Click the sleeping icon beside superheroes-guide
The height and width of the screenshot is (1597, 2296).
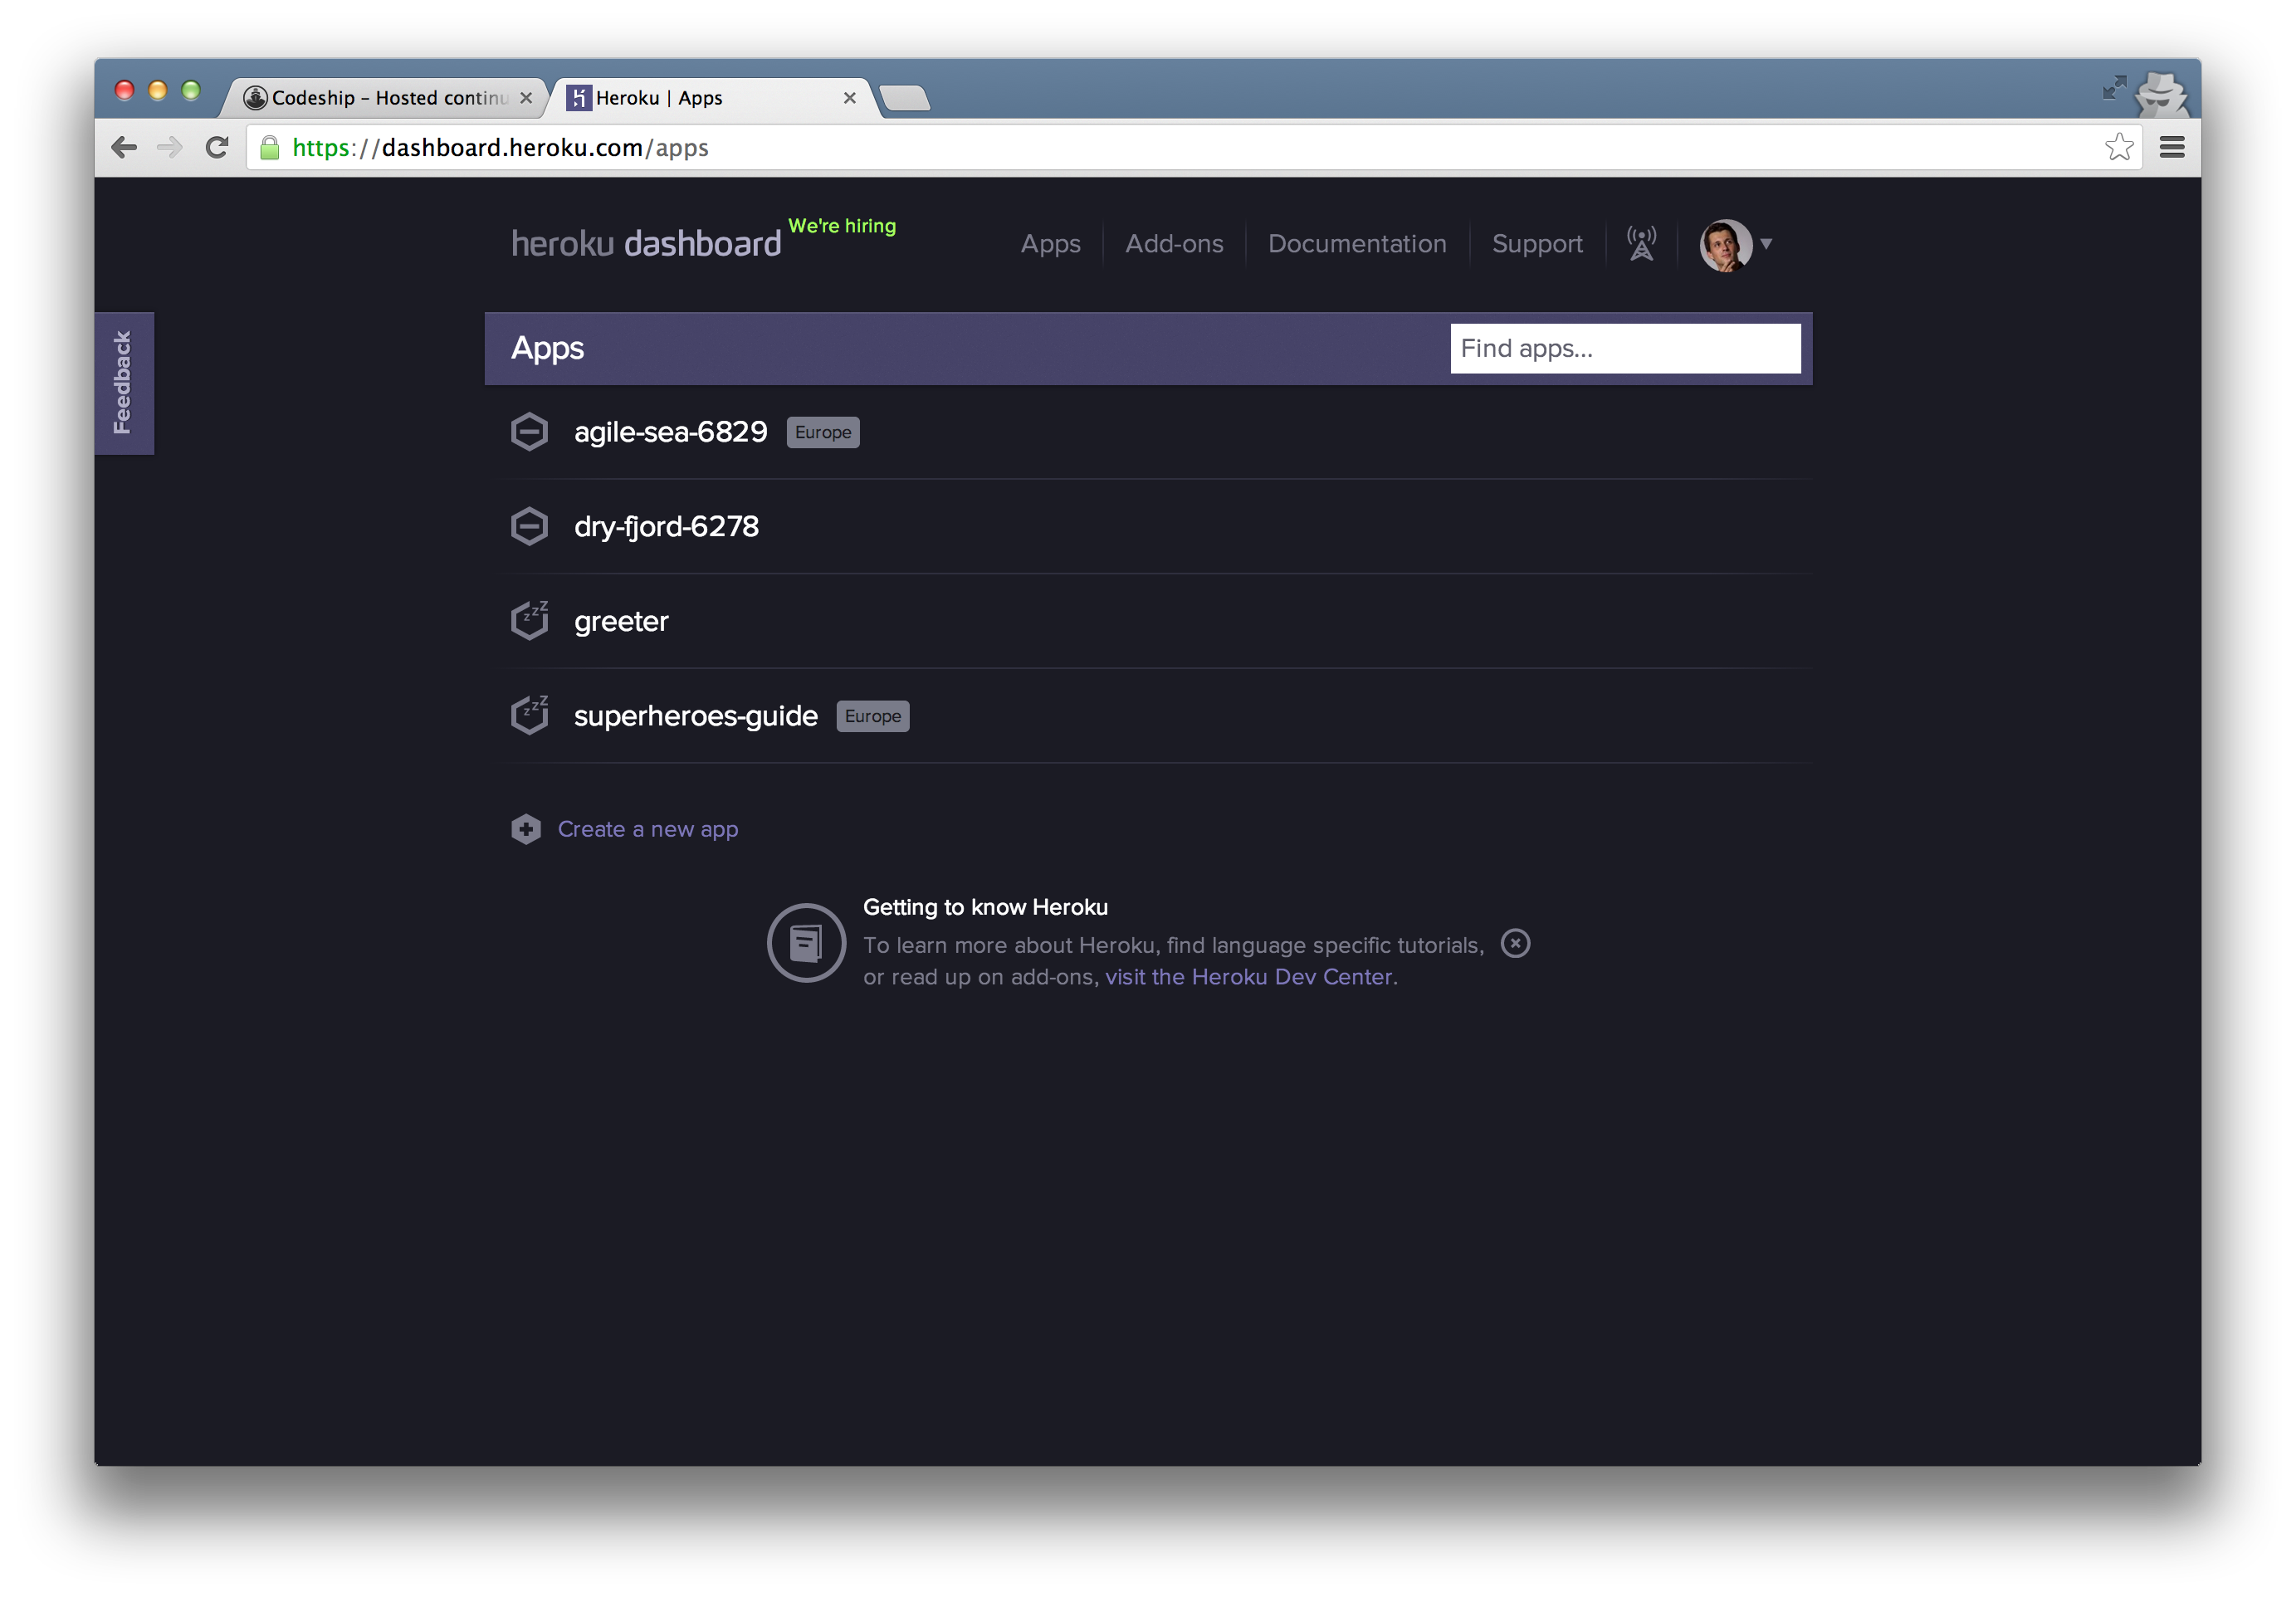[x=529, y=715]
